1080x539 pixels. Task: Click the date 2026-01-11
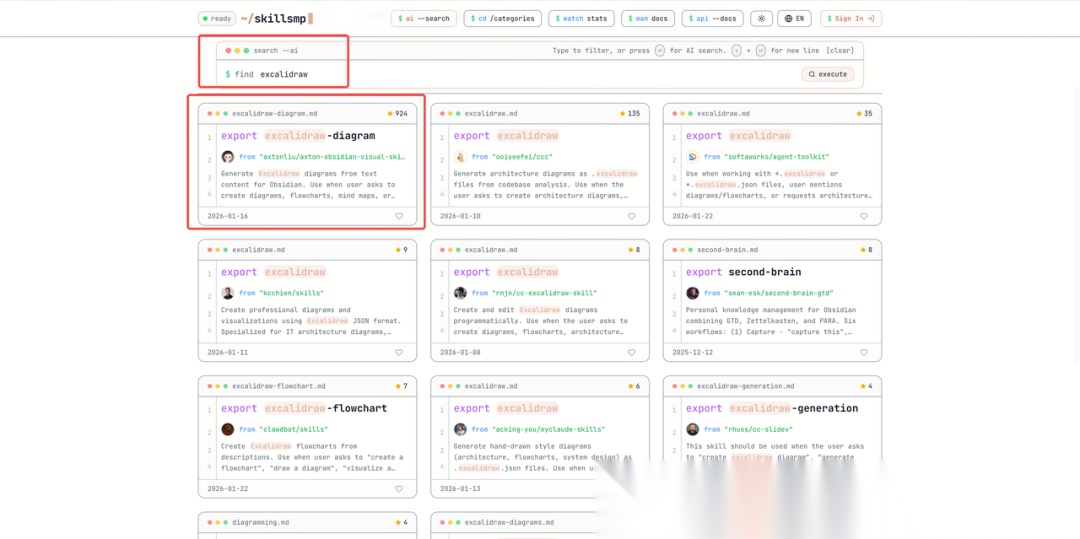228,352
